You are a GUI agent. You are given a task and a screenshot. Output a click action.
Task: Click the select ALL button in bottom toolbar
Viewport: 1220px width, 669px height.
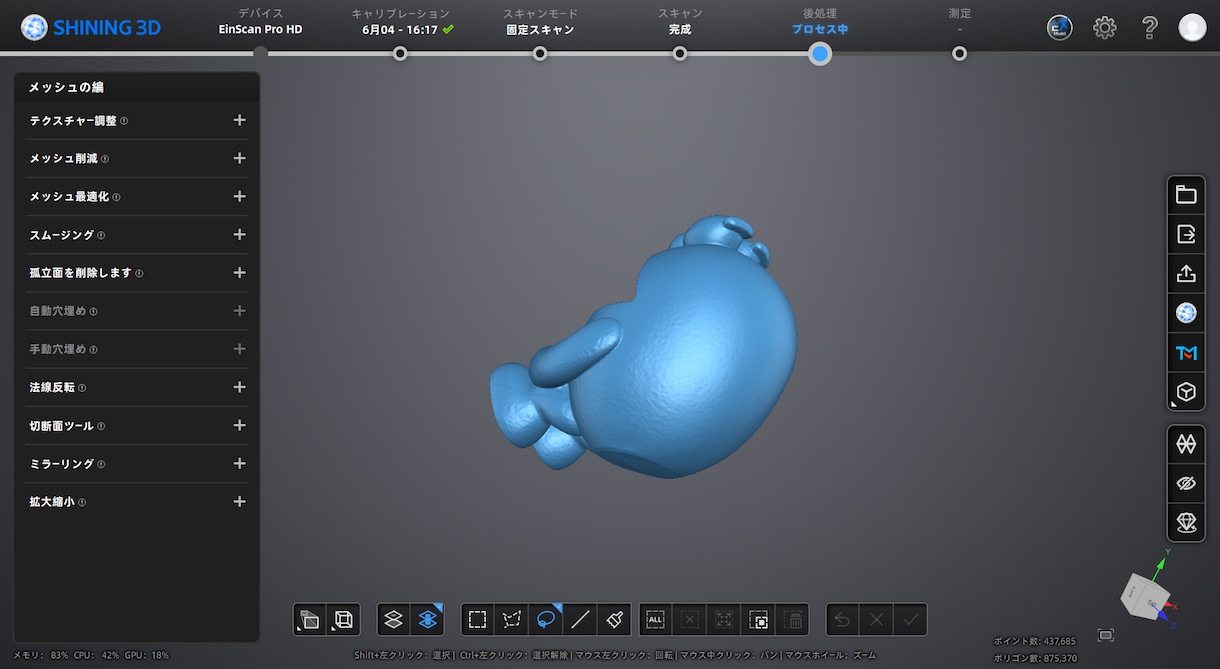click(x=656, y=620)
